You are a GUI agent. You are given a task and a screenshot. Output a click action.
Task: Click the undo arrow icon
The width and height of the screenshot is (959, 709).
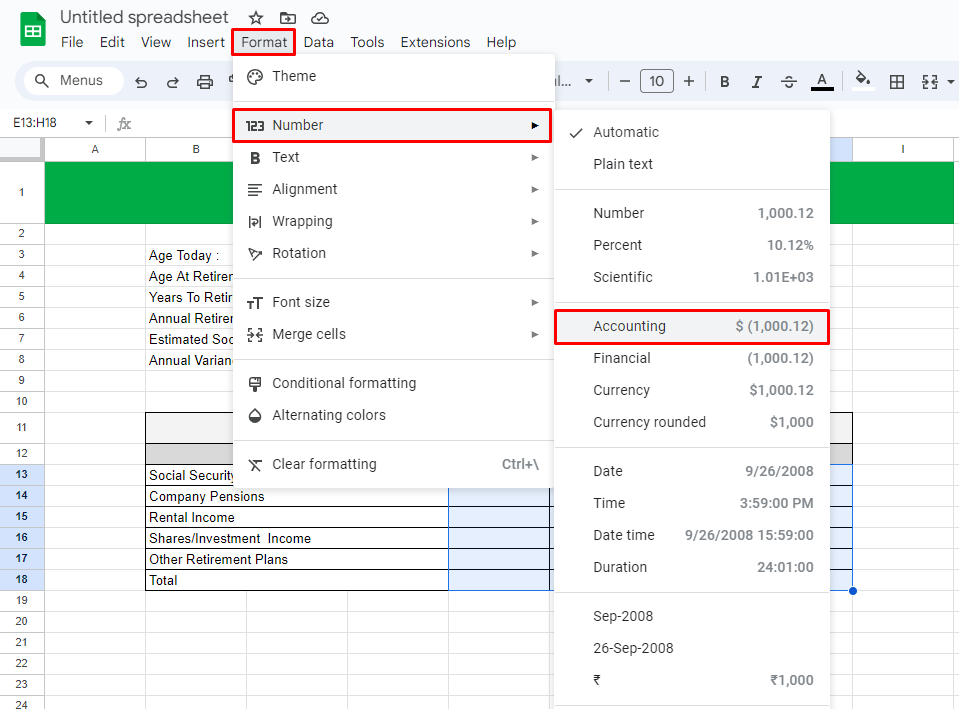click(x=141, y=81)
